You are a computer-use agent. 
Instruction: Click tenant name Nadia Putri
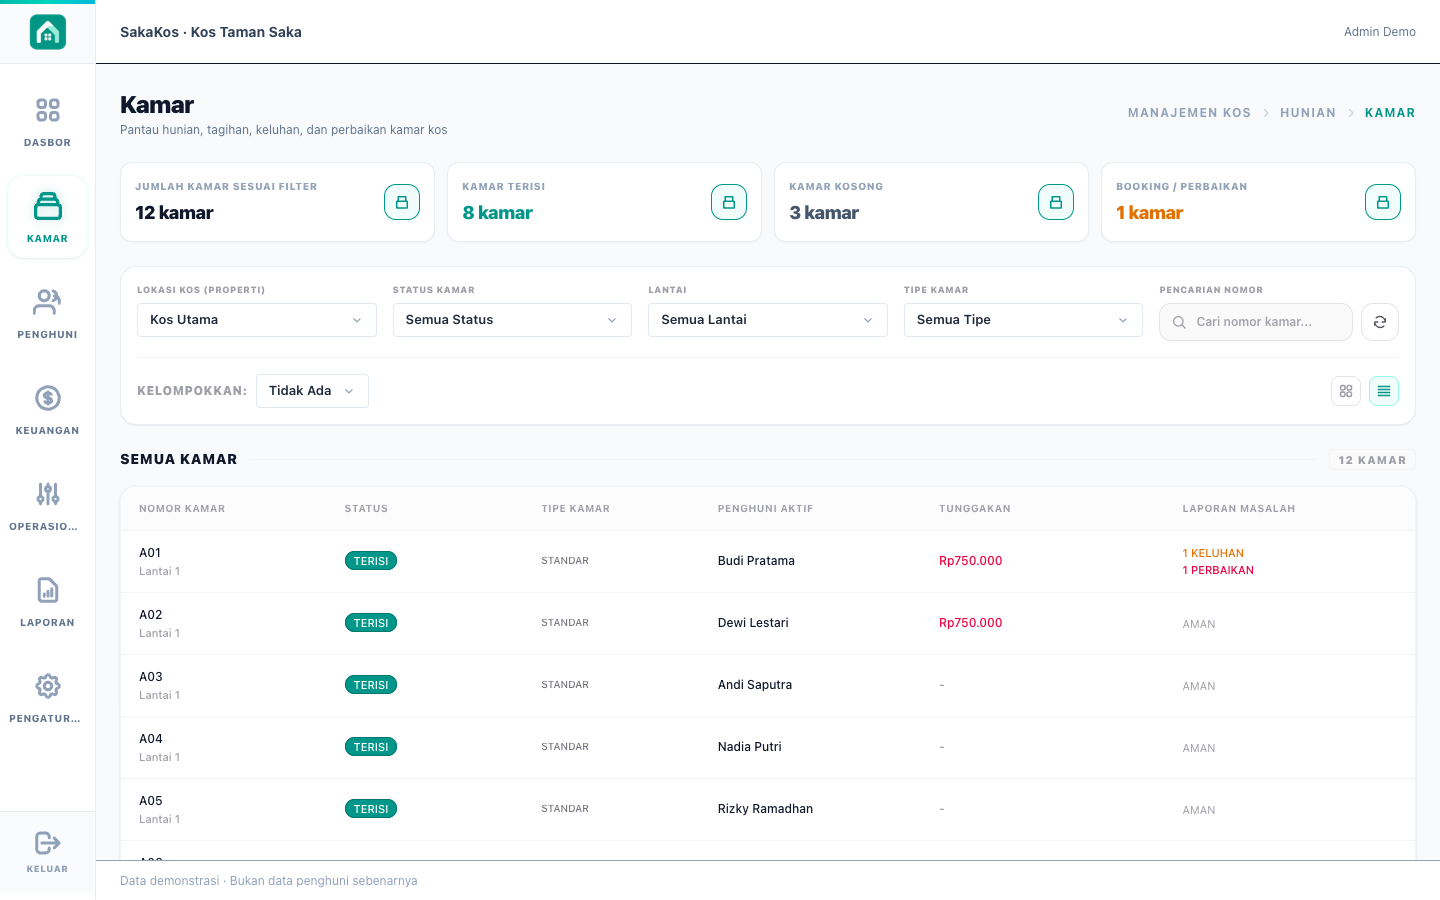click(x=750, y=747)
